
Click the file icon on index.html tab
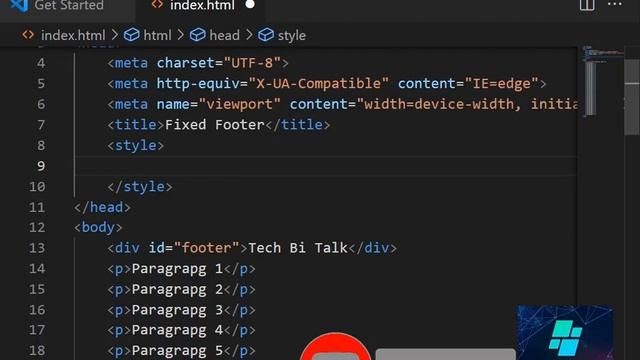pos(157,5)
